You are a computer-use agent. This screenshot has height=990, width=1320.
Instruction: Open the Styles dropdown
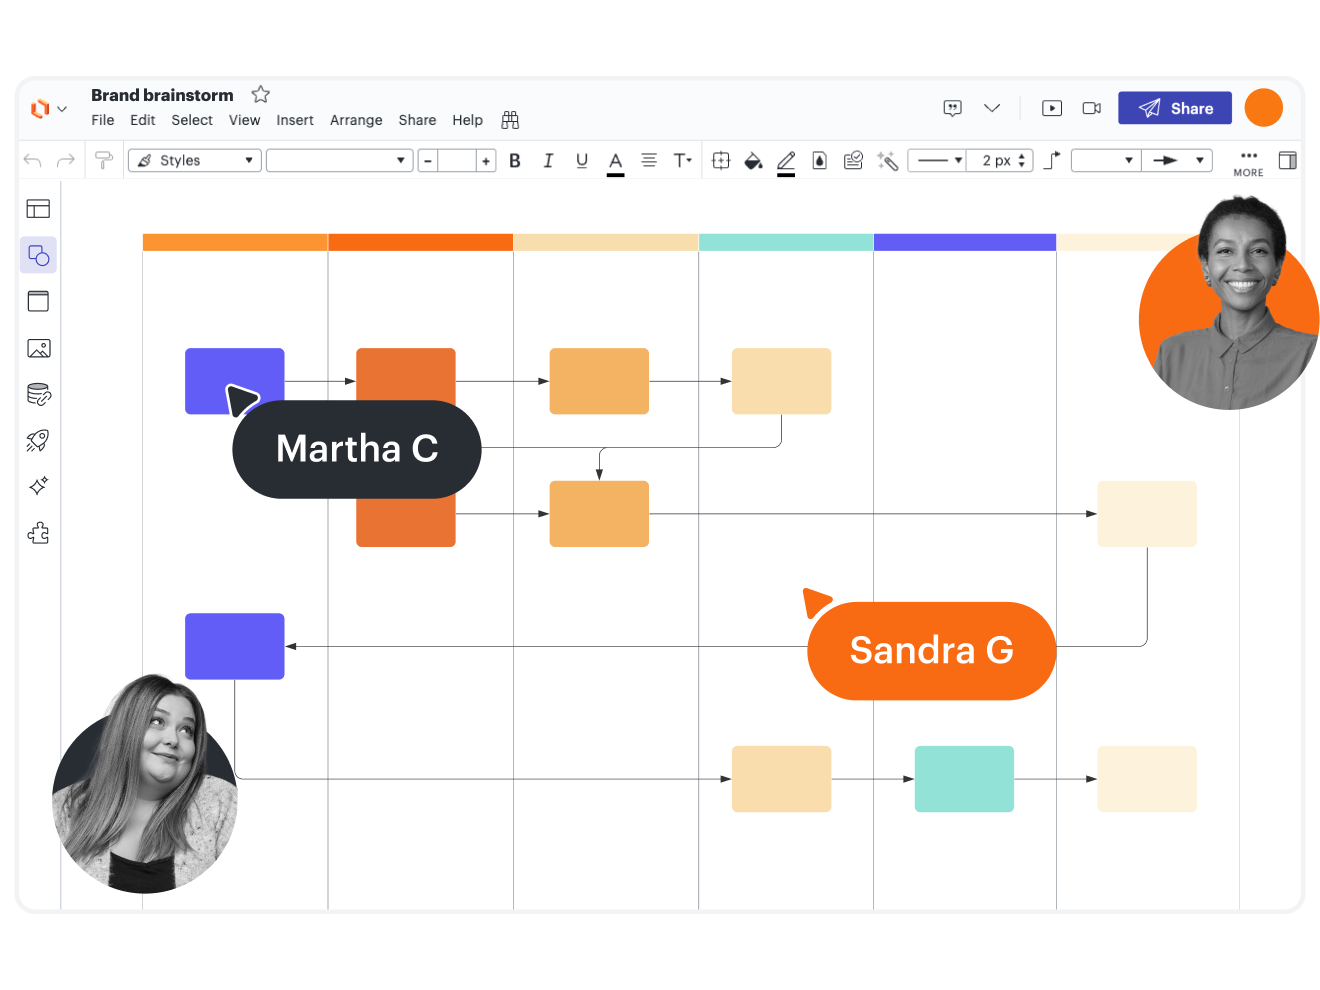coord(195,160)
